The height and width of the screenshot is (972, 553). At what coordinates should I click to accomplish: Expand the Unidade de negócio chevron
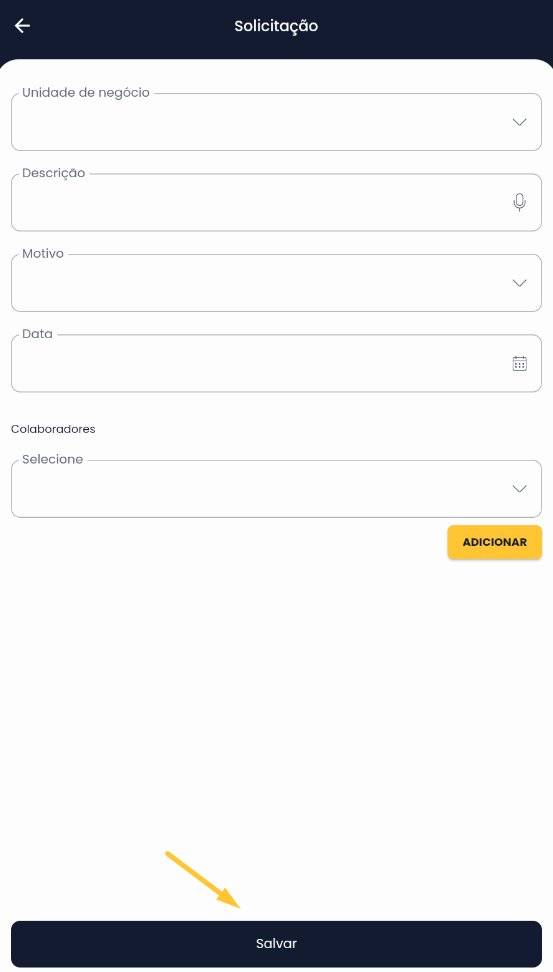[x=520, y=122]
